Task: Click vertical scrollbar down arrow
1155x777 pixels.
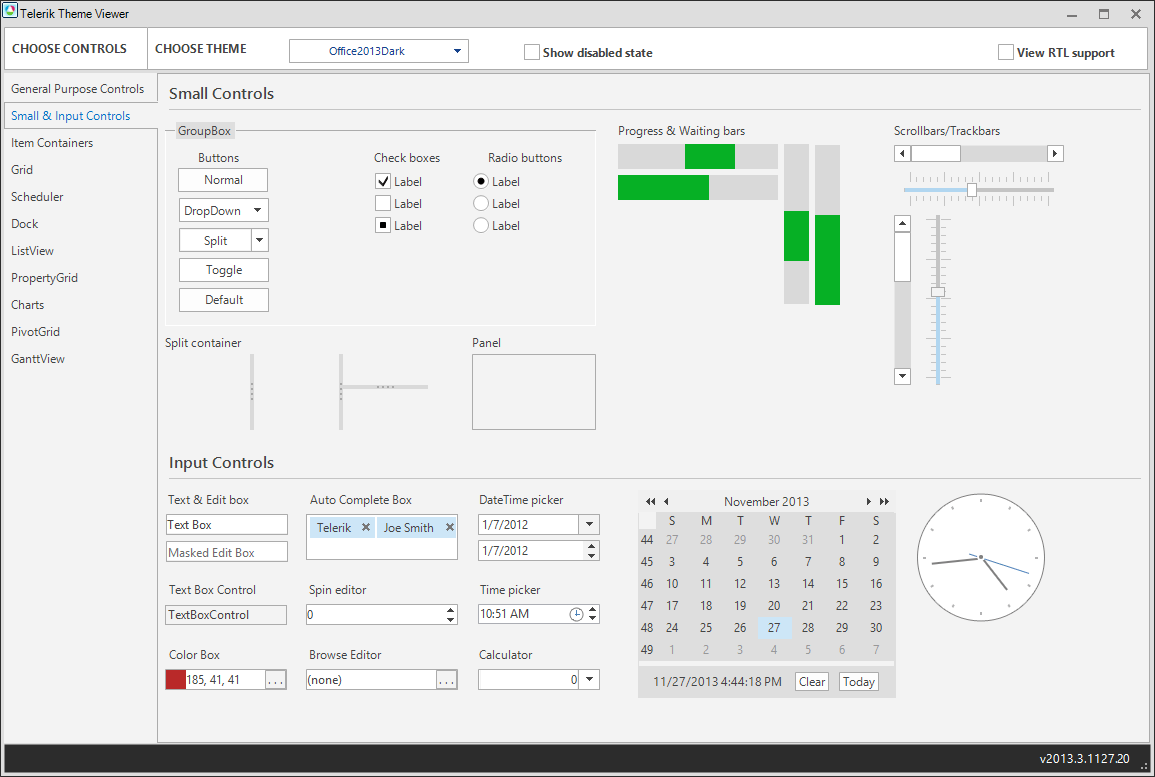Action: tap(902, 376)
